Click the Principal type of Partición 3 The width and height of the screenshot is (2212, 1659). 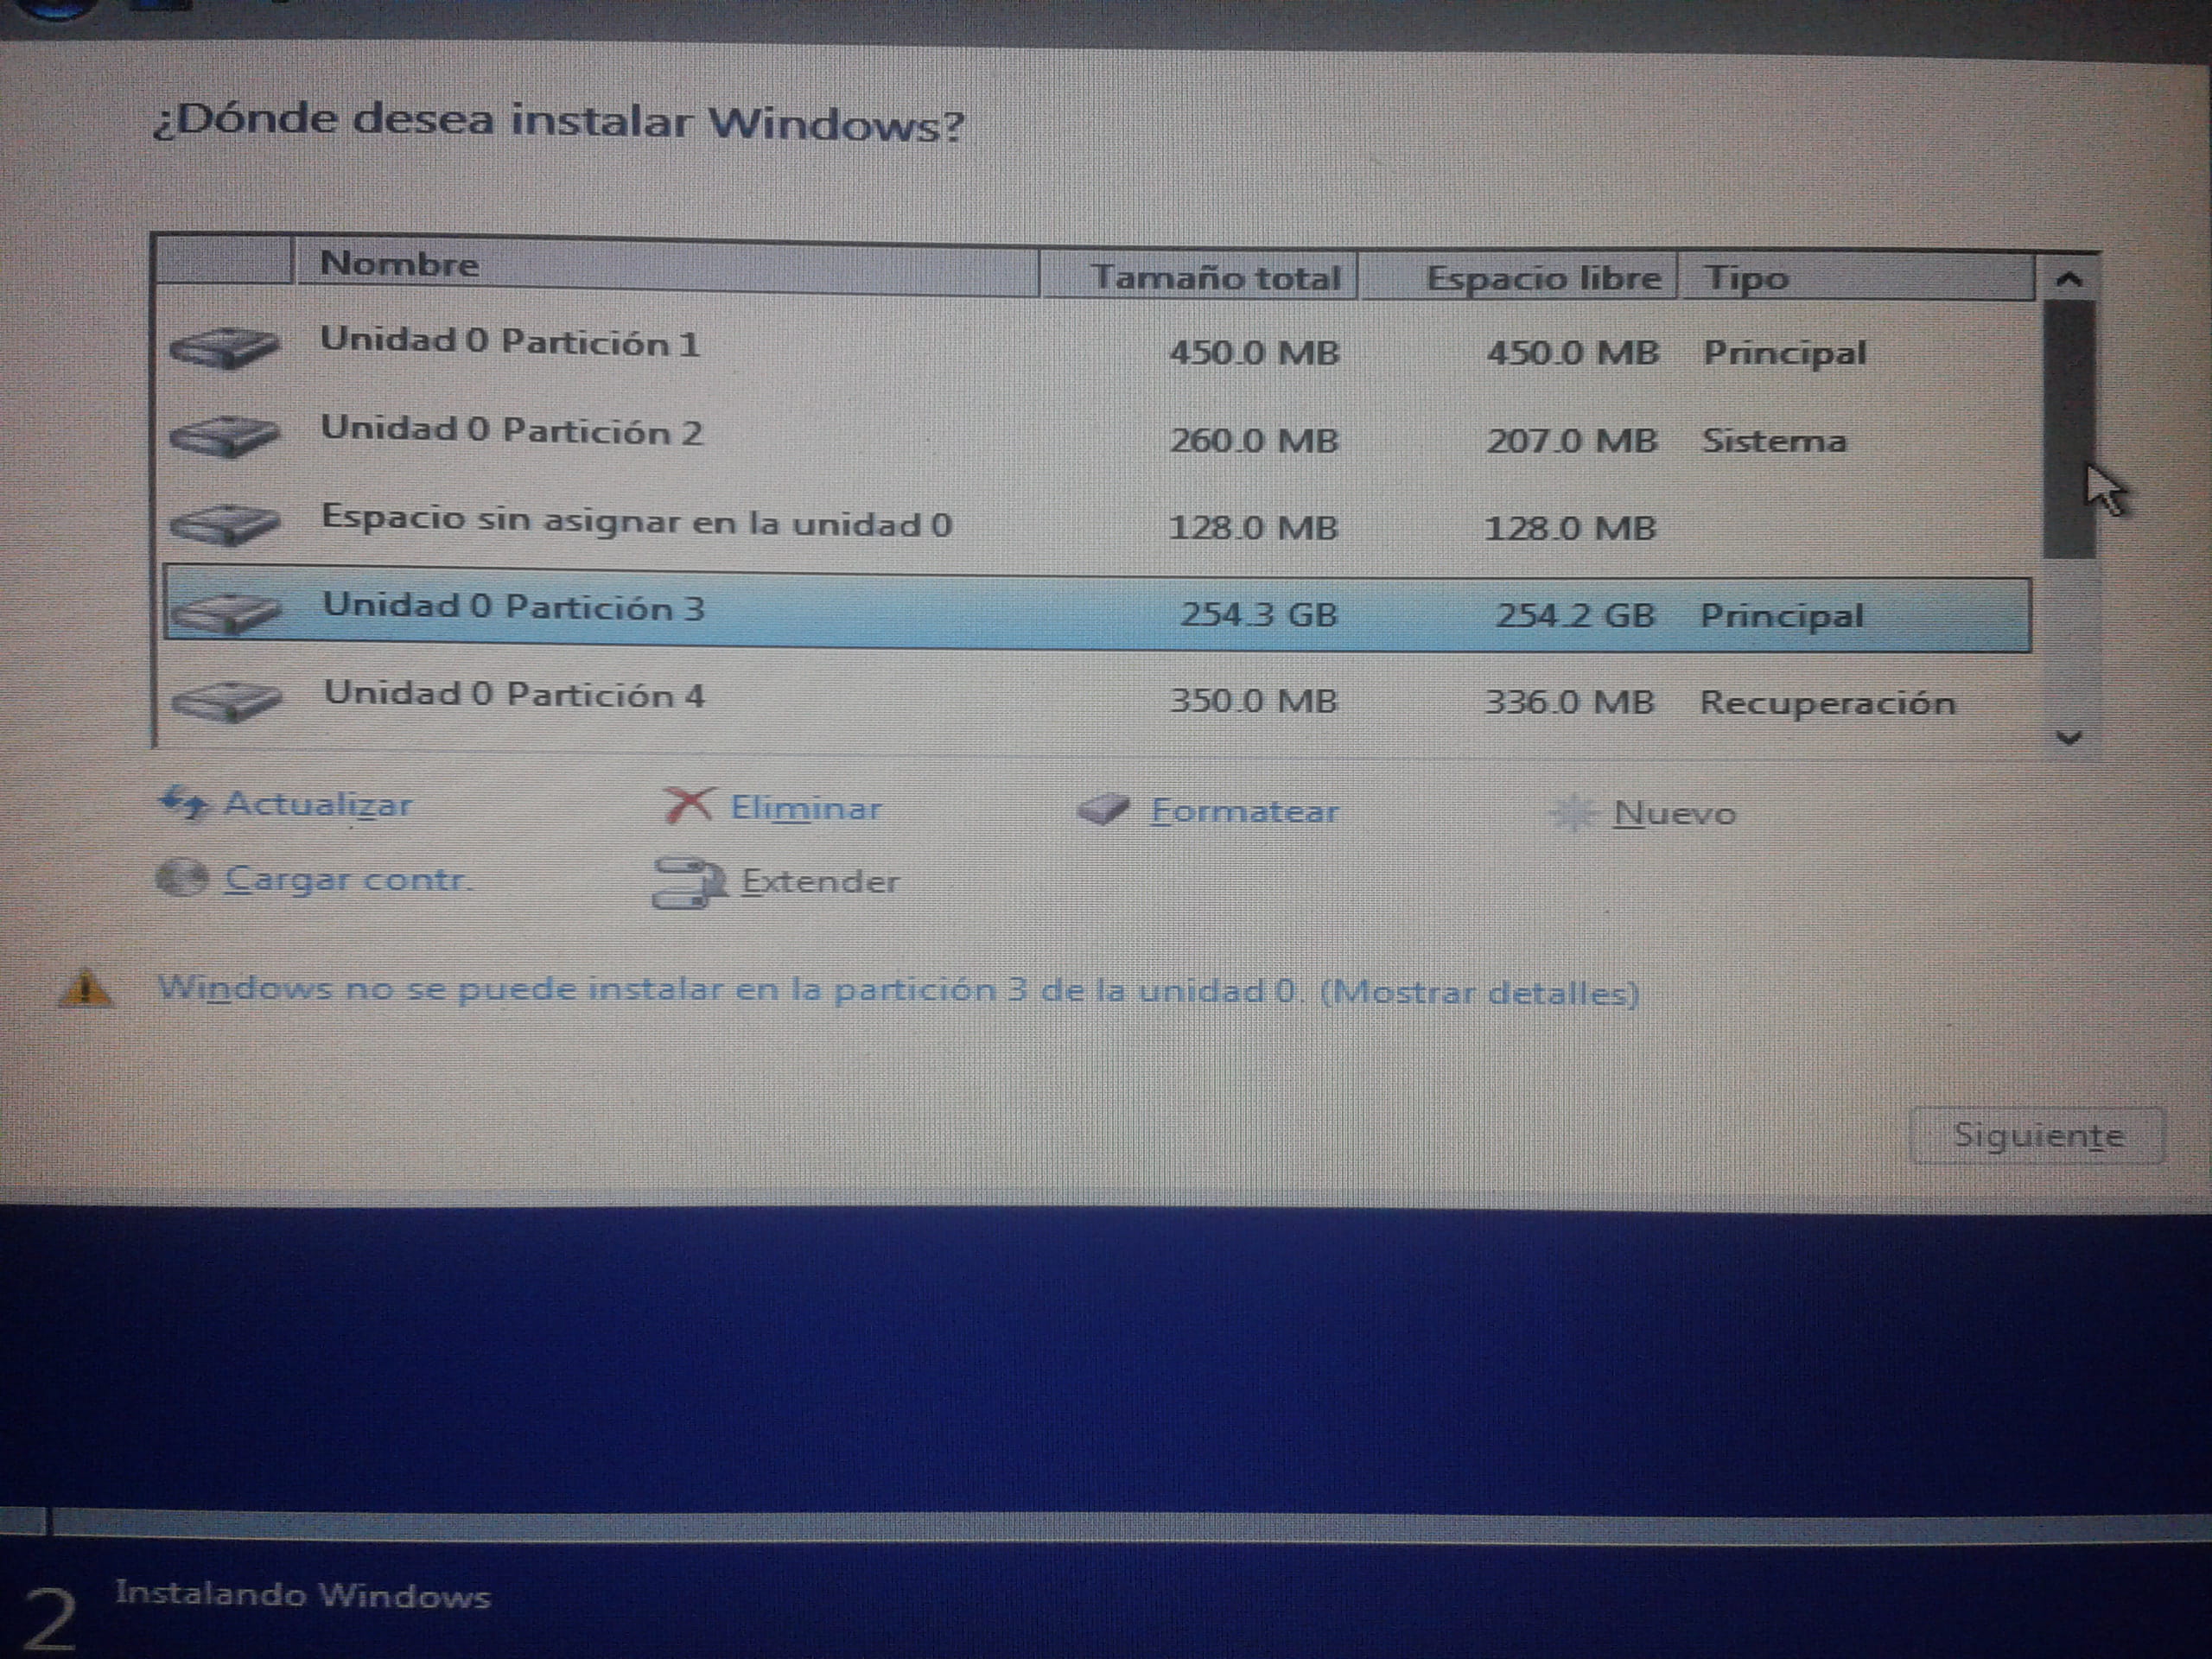click(x=1782, y=616)
